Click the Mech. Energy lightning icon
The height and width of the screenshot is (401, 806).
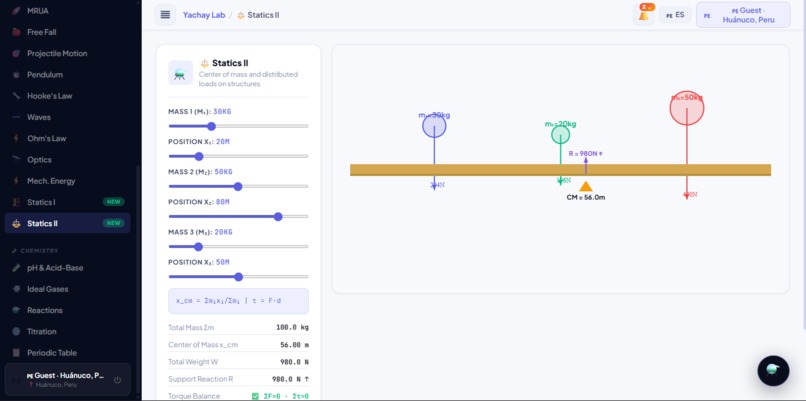[x=16, y=181]
